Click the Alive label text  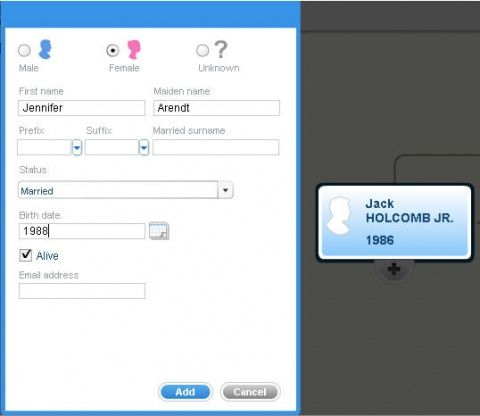coord(47,256)
